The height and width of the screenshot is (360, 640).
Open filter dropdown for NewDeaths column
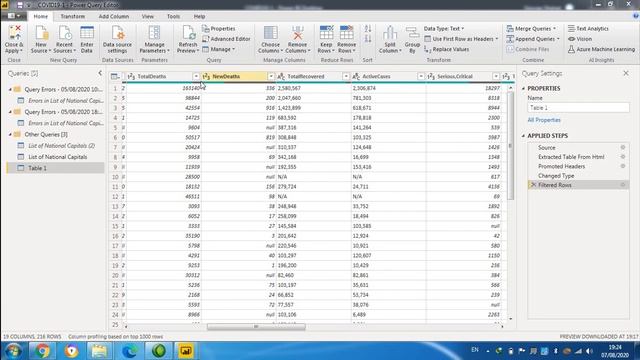coord(271,76)
